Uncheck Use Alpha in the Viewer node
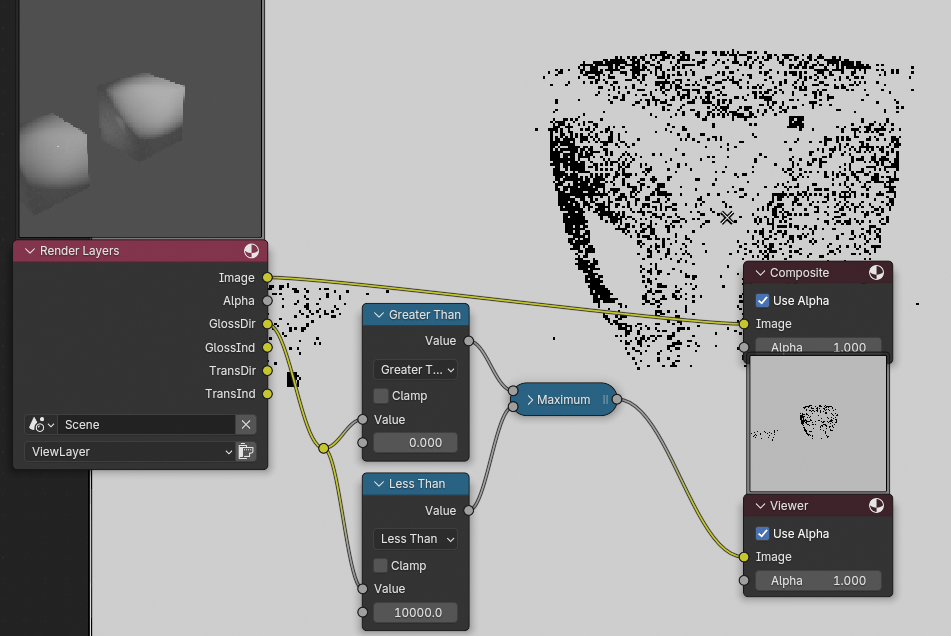The image size is (951, 636). pos(762,534)
